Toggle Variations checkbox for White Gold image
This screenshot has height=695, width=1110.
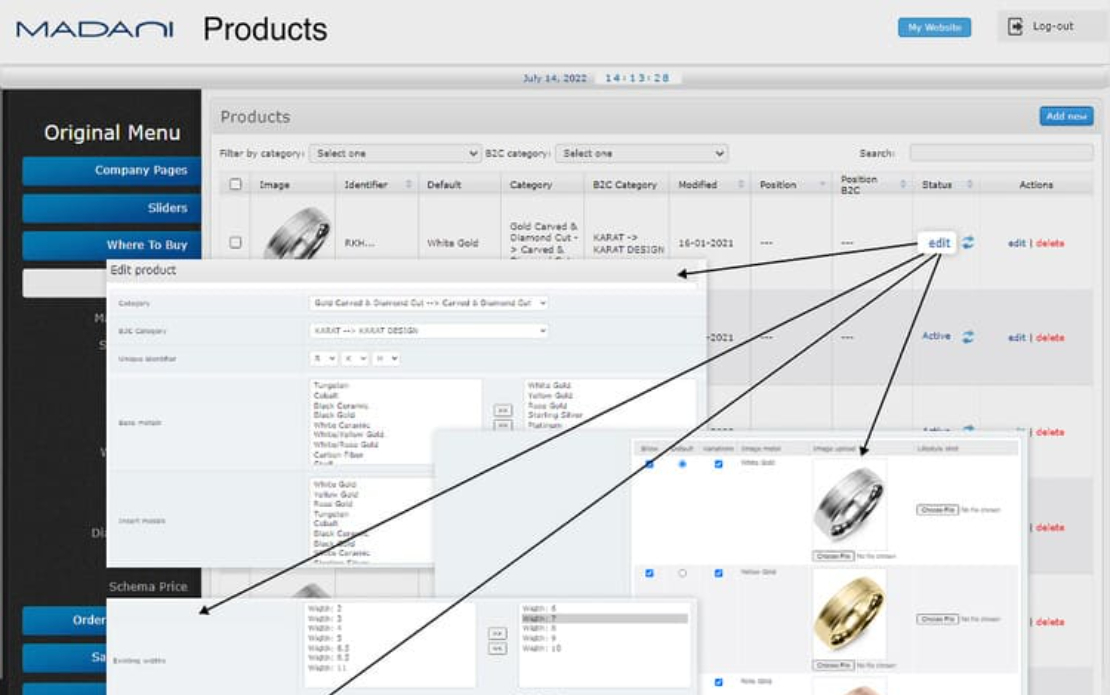[719, 464]
